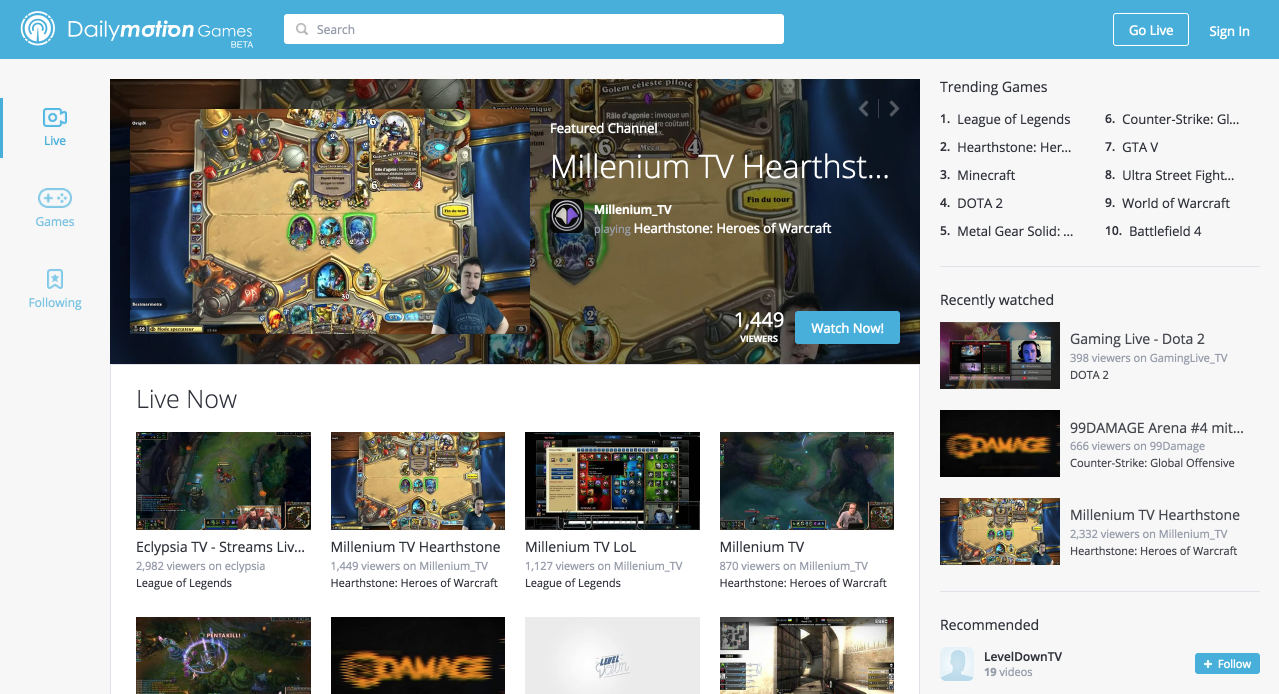Click the featured title Millenium TV Hearthst…

tap(720, 167)
